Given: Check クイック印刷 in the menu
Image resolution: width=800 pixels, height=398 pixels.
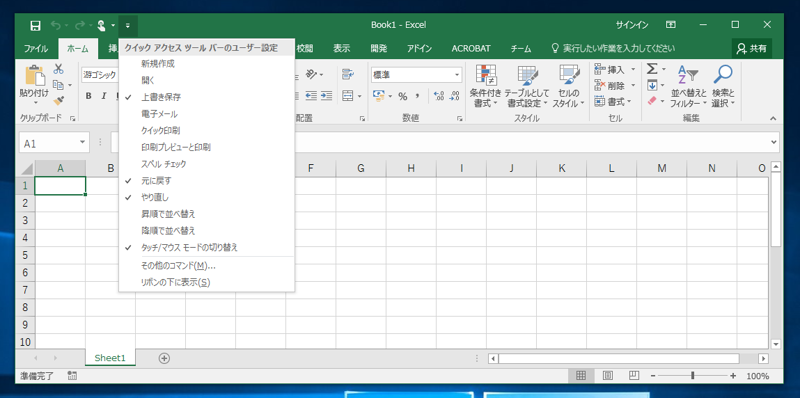Looking at the screenshot, I should (x=207, y=131).
